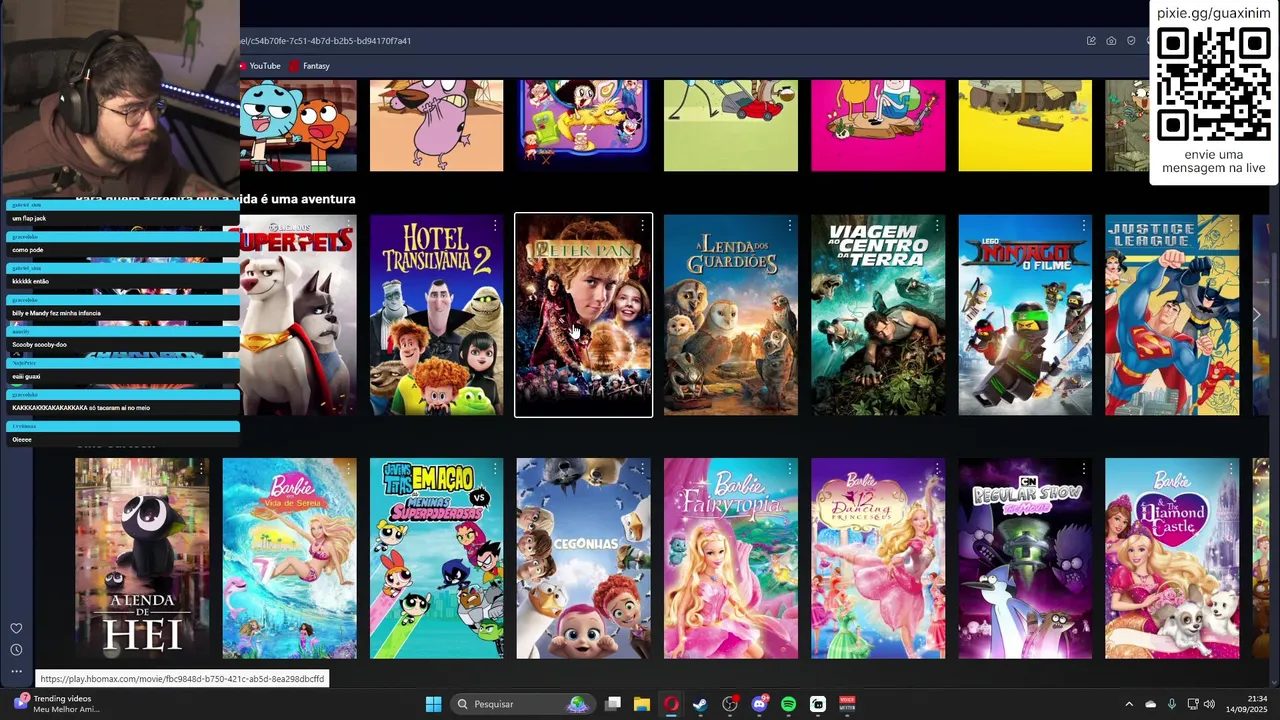Open options menu on A Lenda dos Guardiões poster
1280x720 pixels.
click(789, 226)
